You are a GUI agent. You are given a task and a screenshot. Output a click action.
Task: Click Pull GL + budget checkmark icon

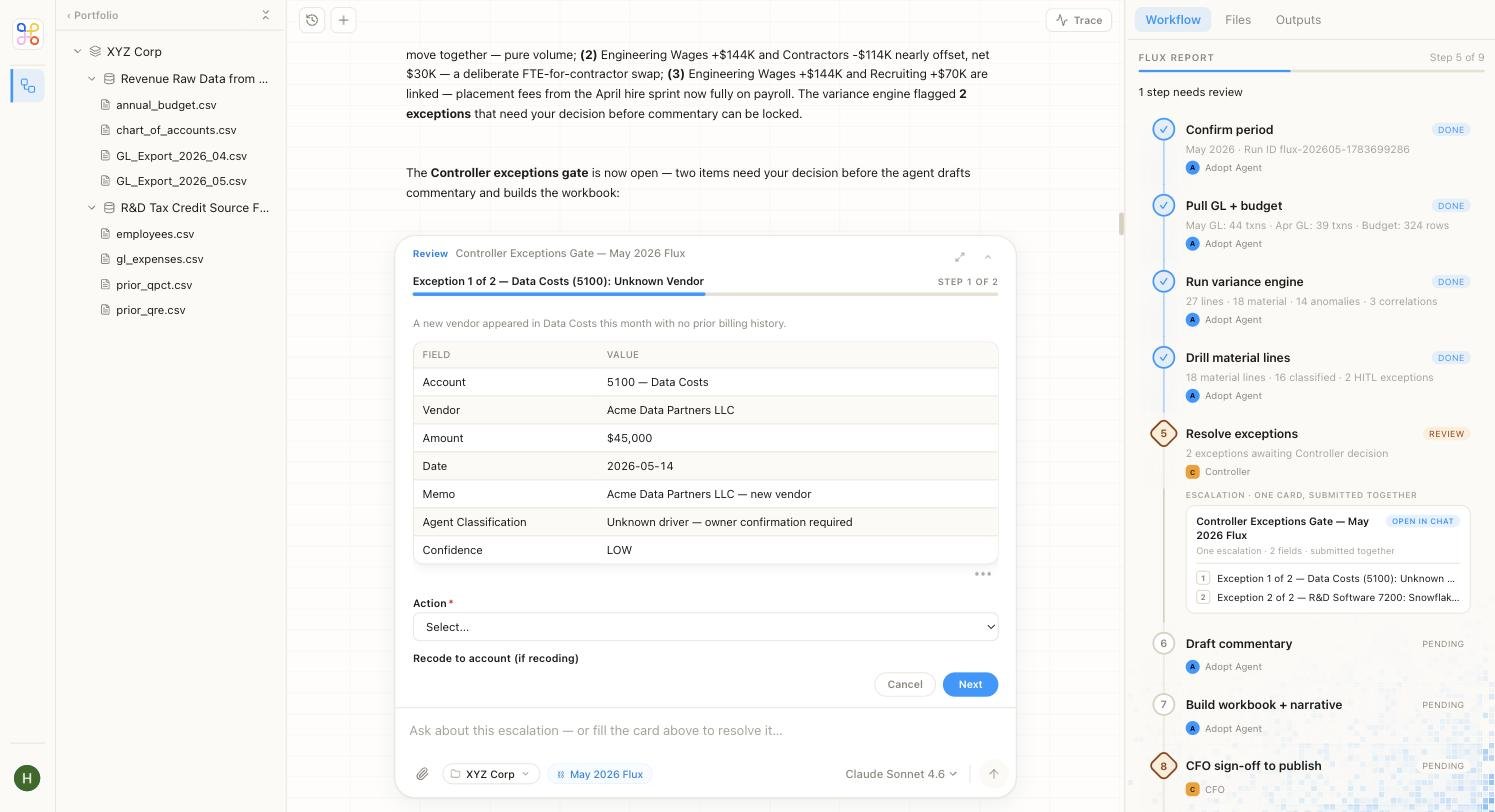coord(1163,205)
